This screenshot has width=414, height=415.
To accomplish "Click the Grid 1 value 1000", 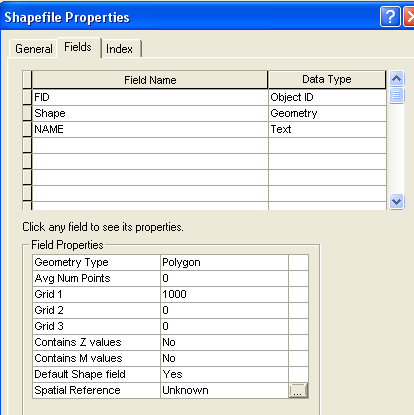I will click(x=224, y=294).
